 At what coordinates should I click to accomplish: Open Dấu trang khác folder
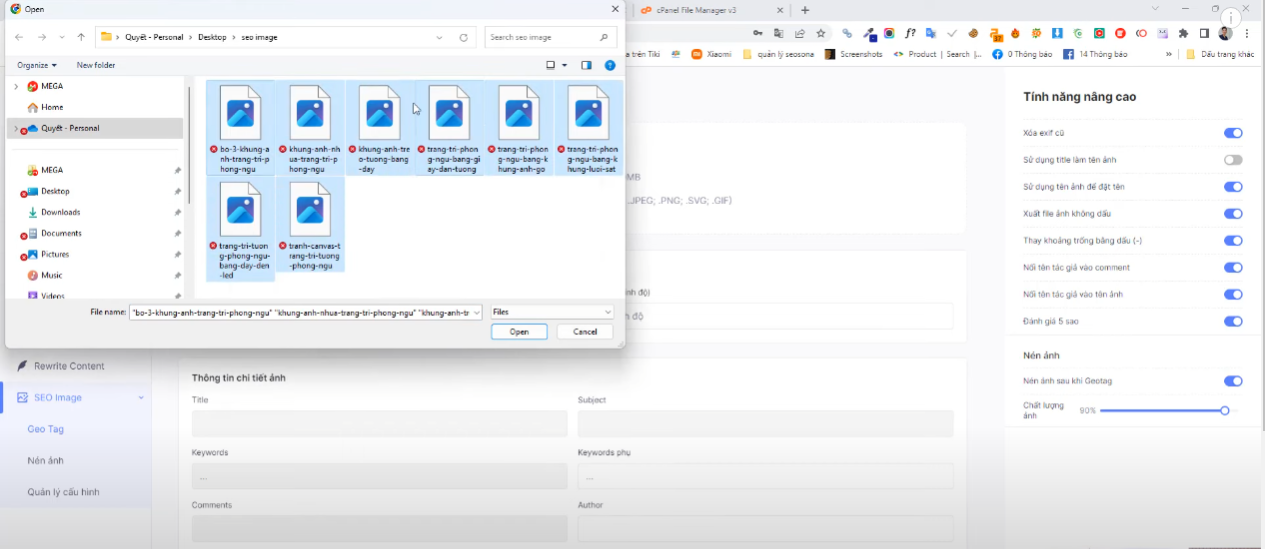tap(1220, 54)
